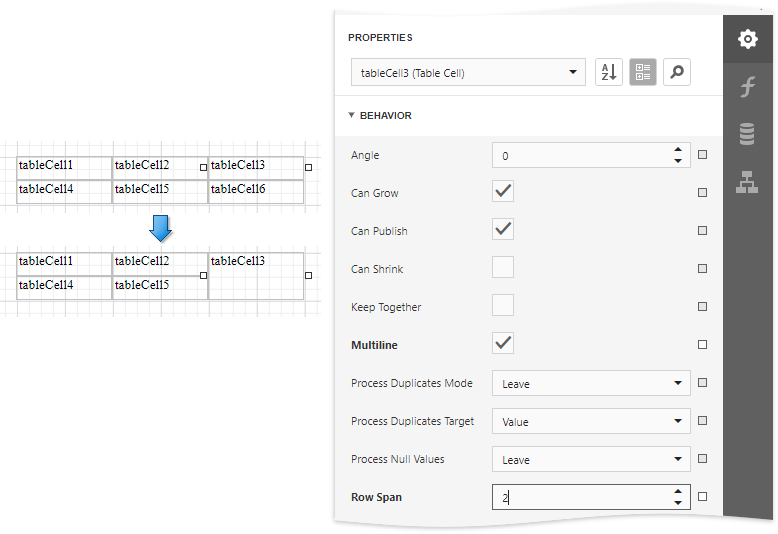Image resolution: width=778 pixels, height=534 pixels.
Task: Toggle the Multiline checkbox
Action: coord(503,344)
